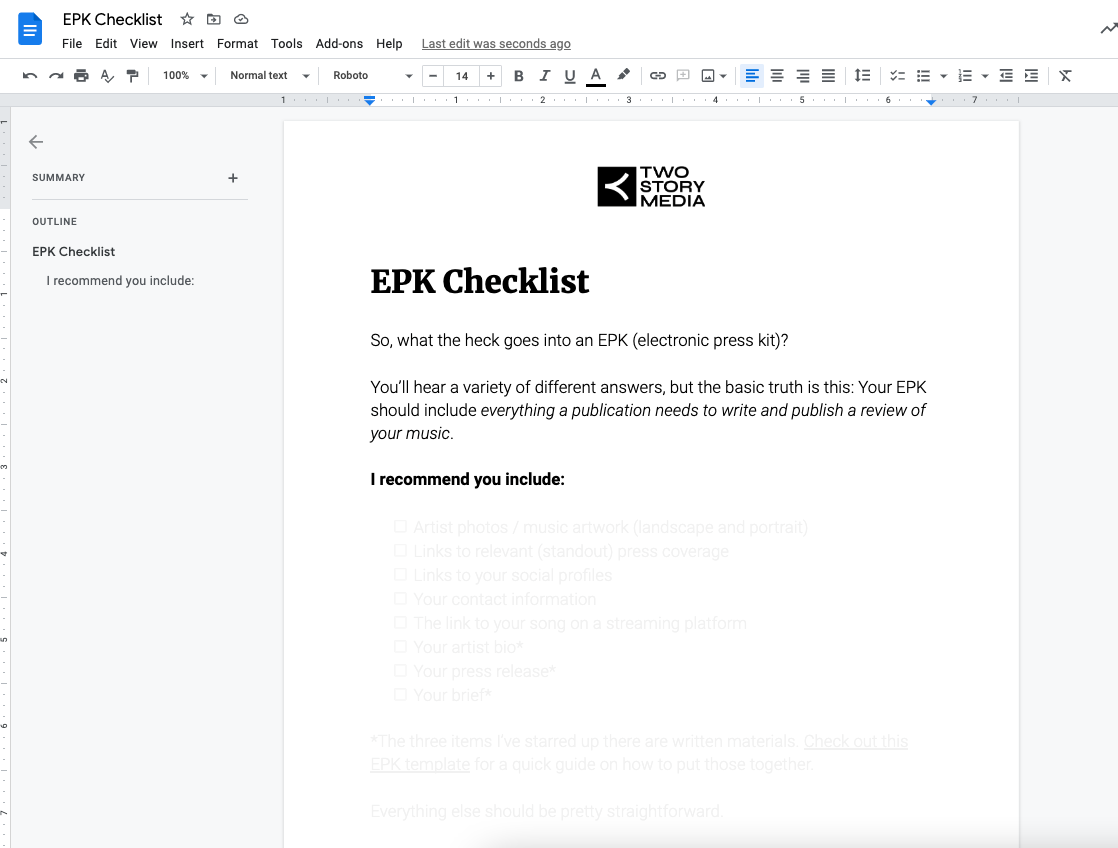Check the 'Your contact information' checkbox

point(400,599)
